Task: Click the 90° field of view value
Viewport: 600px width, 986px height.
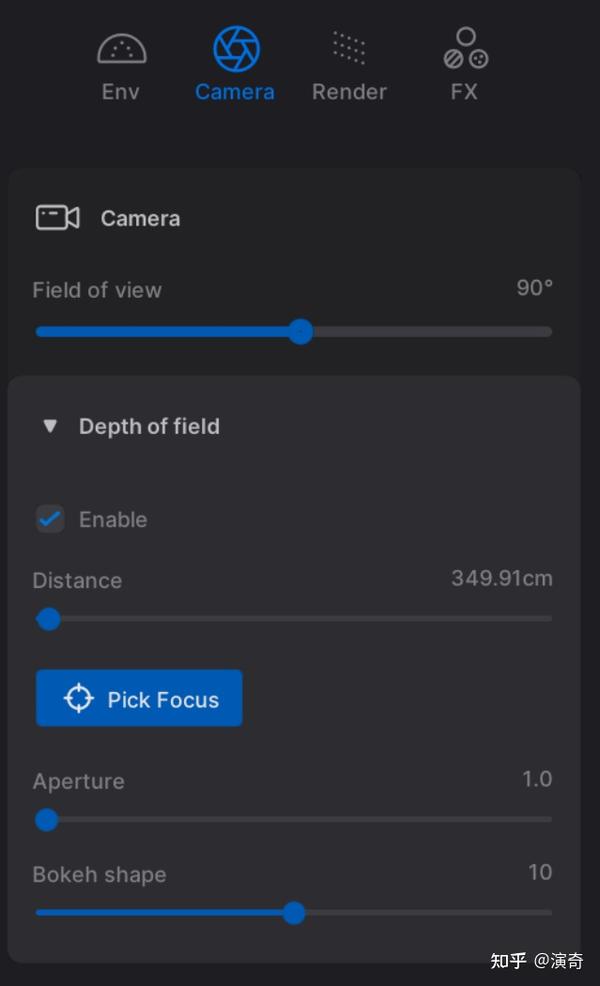Action: 534,288
